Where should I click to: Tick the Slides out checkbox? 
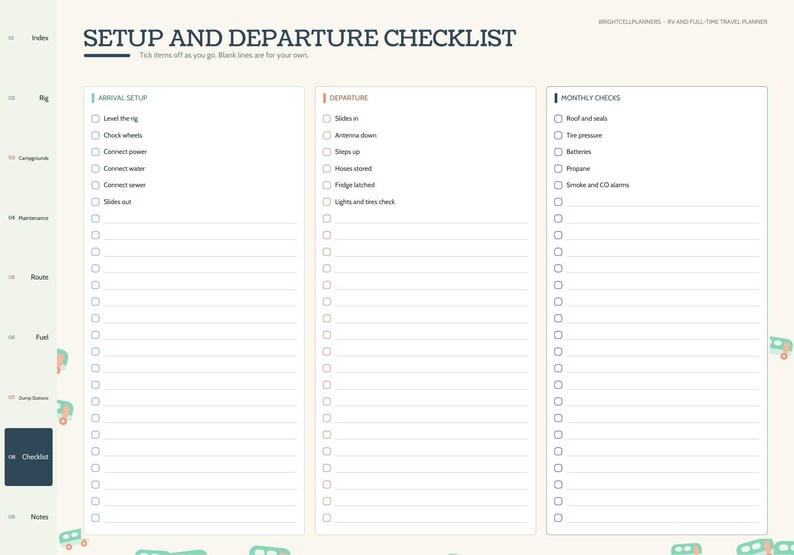[95, 202]
